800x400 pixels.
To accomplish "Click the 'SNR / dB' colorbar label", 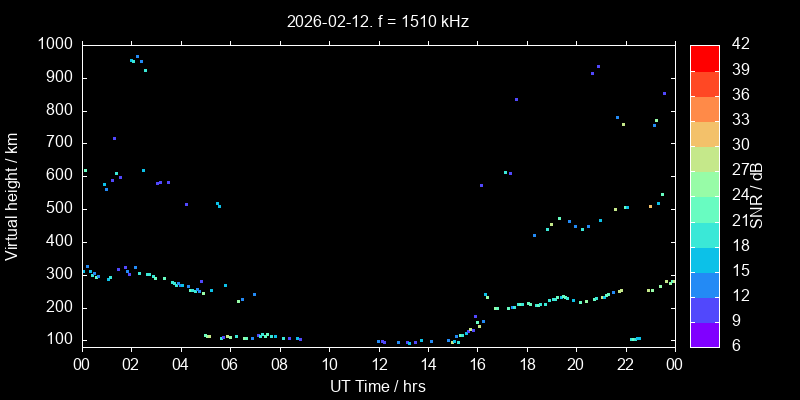I will [757, 193].
